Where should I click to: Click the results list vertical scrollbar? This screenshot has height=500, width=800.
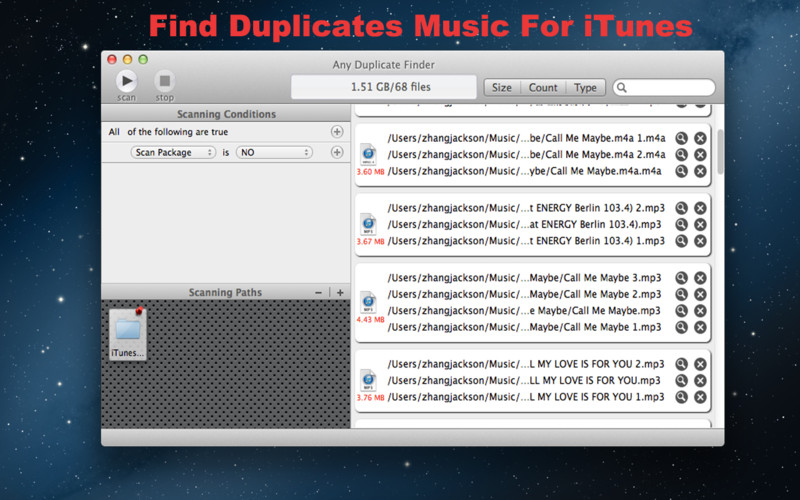pyautogui.click(x=720, y=151)
